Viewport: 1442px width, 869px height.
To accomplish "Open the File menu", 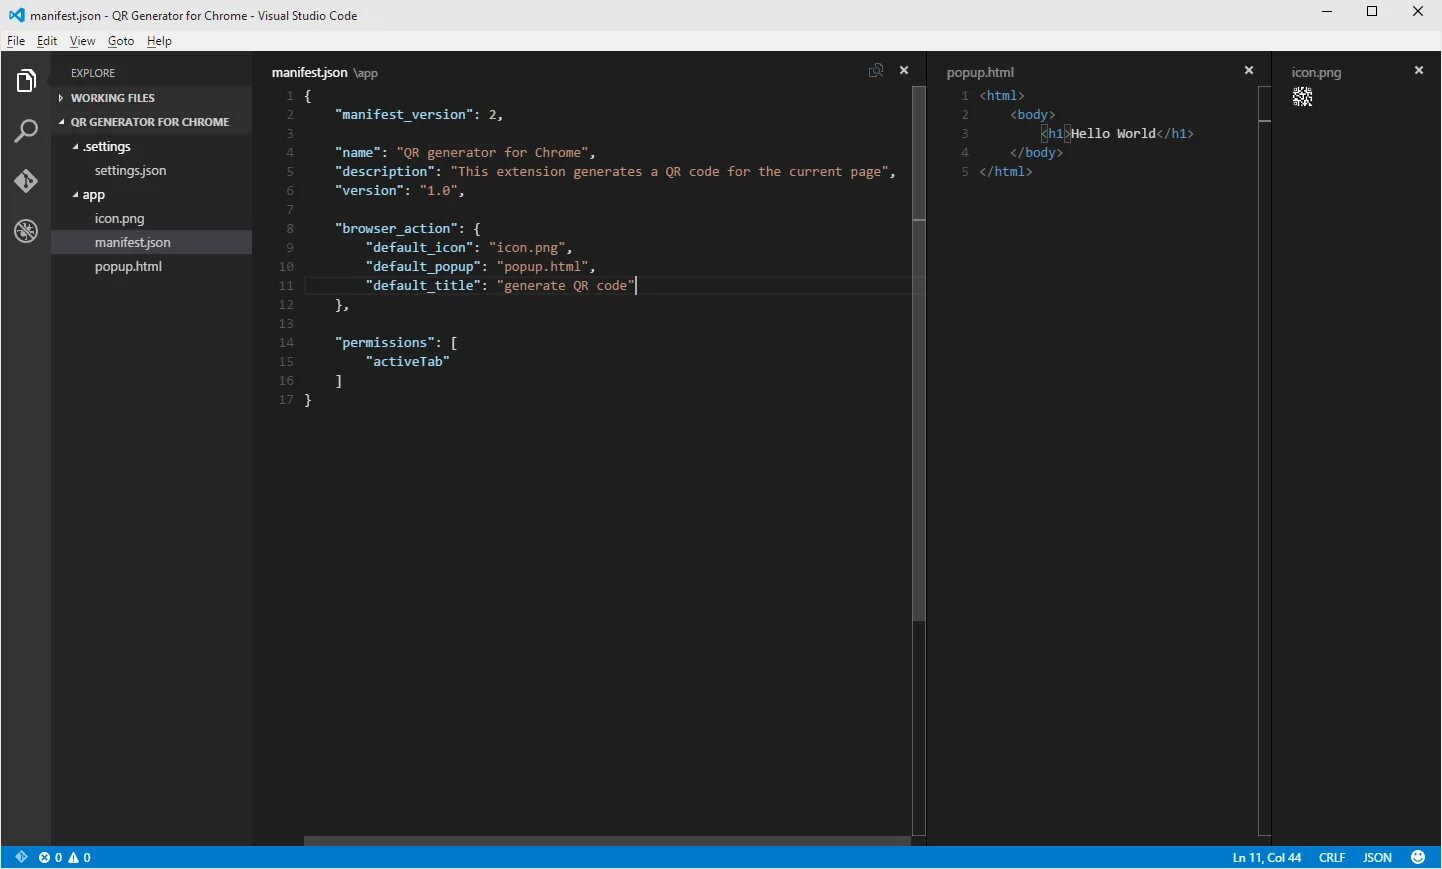I will pyautogui.click(x=16, y=41).
